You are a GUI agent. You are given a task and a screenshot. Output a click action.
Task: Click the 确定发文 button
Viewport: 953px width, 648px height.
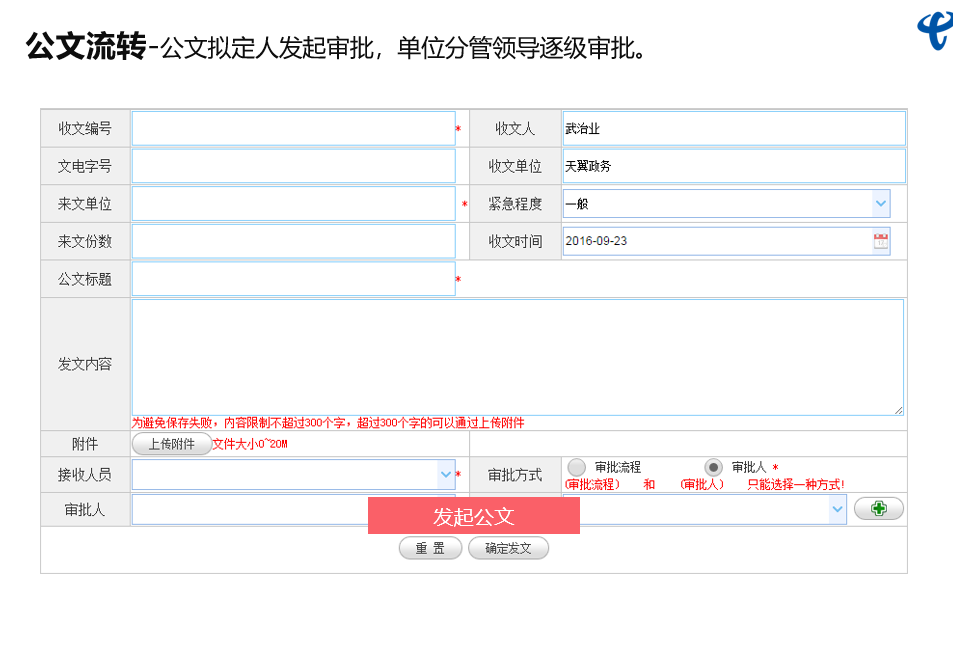[x=508, y=548]
